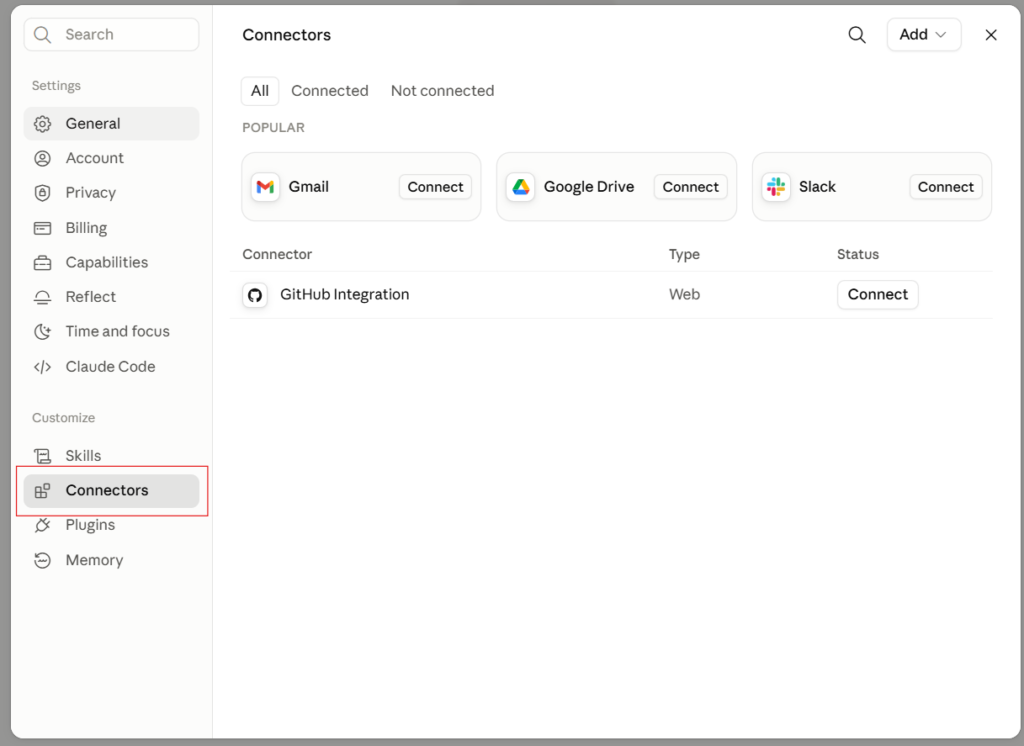Switch to the Connected tab
This screenshot has height=746, width=1024.
(330, 91)
